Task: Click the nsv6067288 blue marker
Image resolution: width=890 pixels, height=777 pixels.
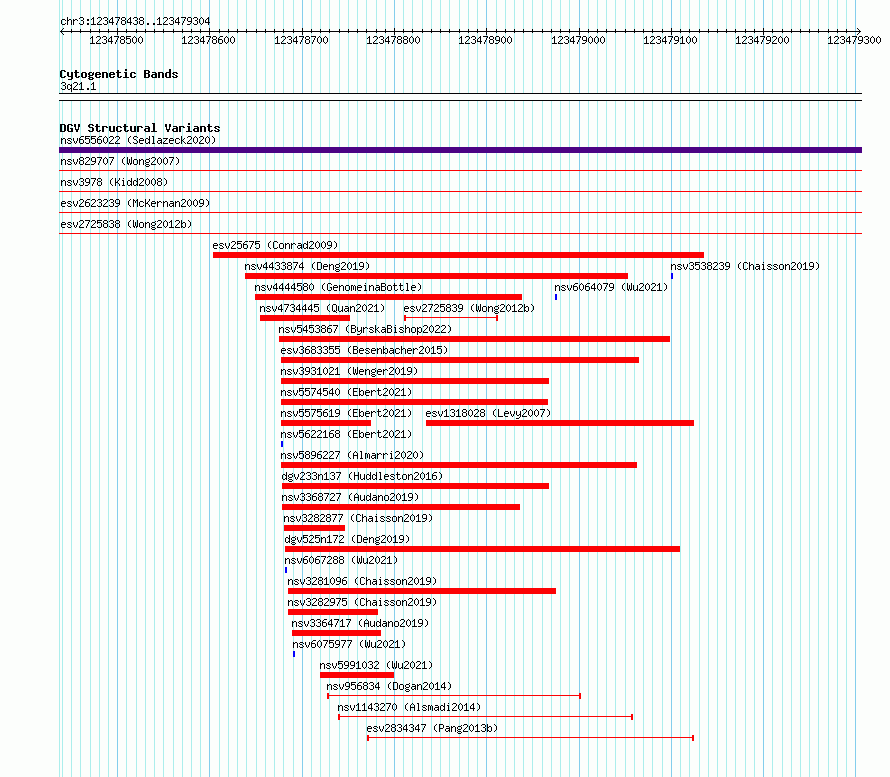Action: tap(286, 570)
